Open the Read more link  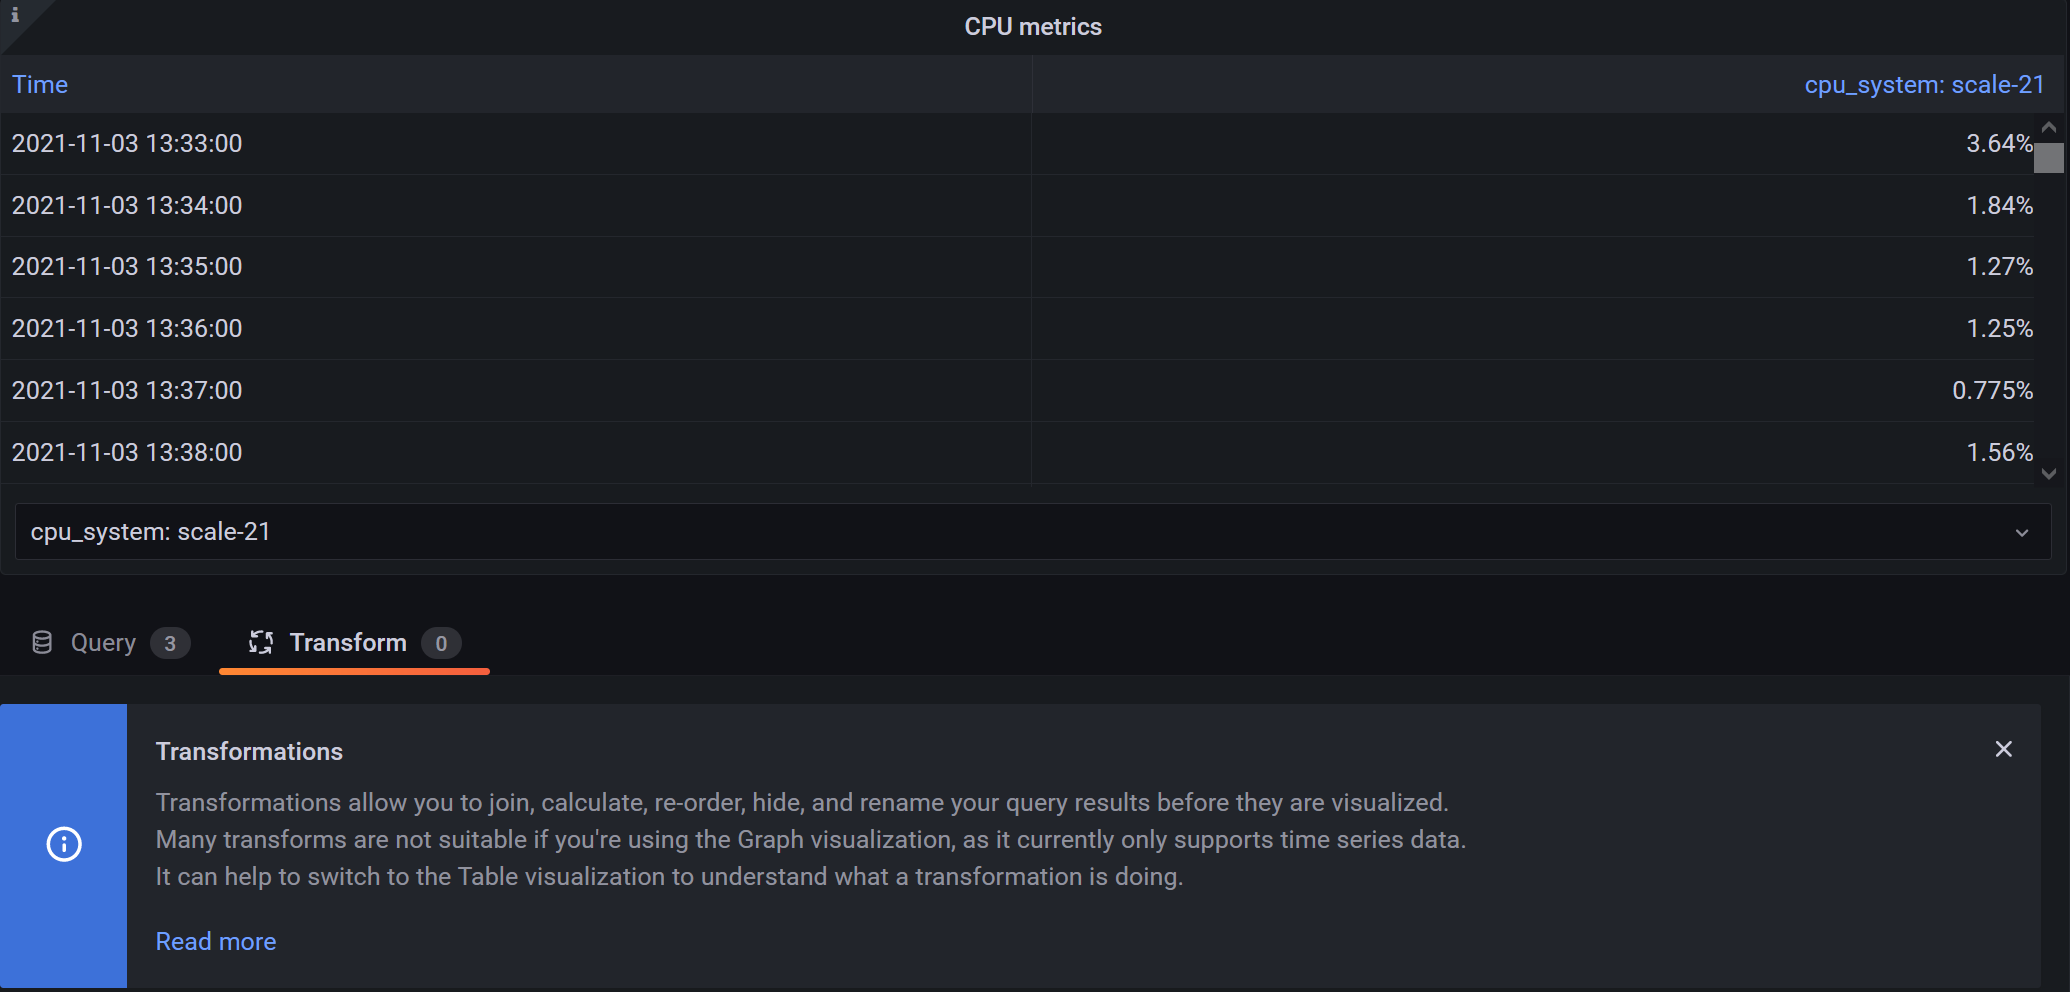(x=216, y=942)
